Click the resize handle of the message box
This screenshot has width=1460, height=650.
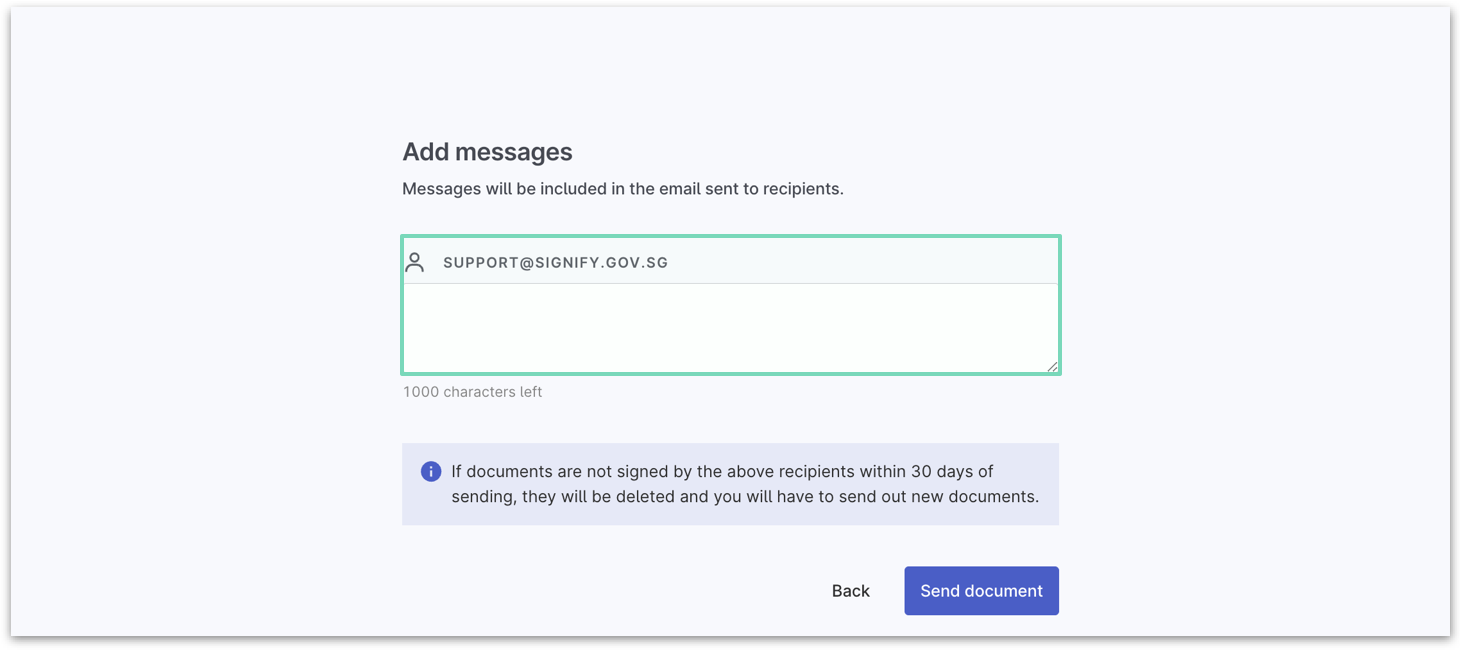(x=1052, y=367)
